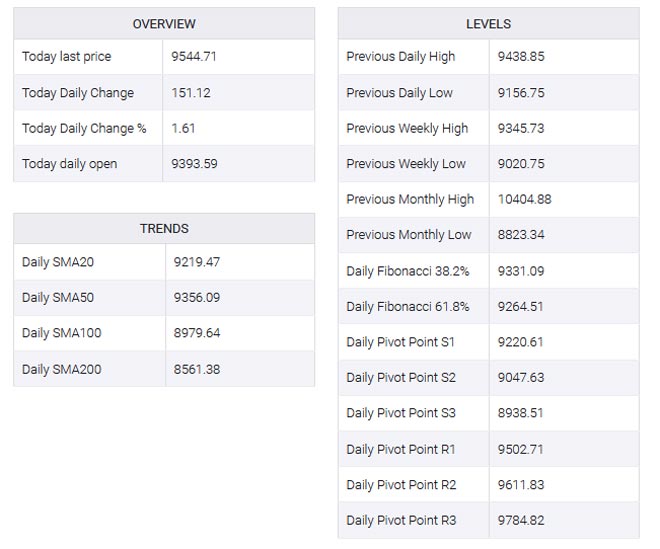Click the Previous Daily High label

point(400,57)
